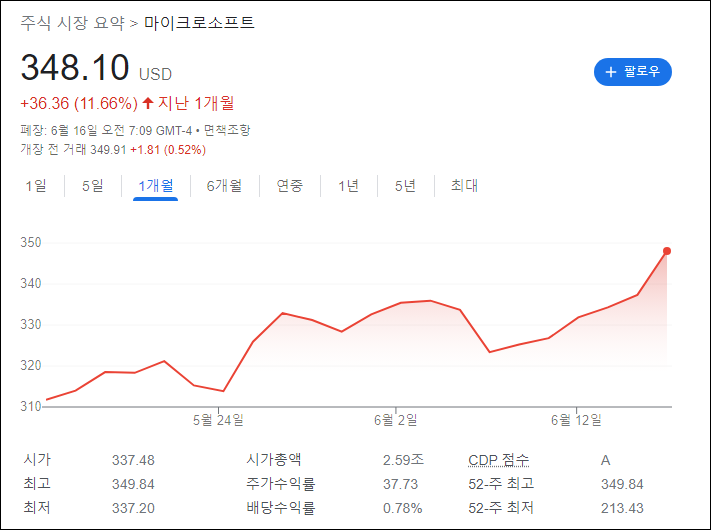This screenshot has width=711, height=530.
Task: Click the +36.36 (11.66%) change text
Action: coord(79,103)
